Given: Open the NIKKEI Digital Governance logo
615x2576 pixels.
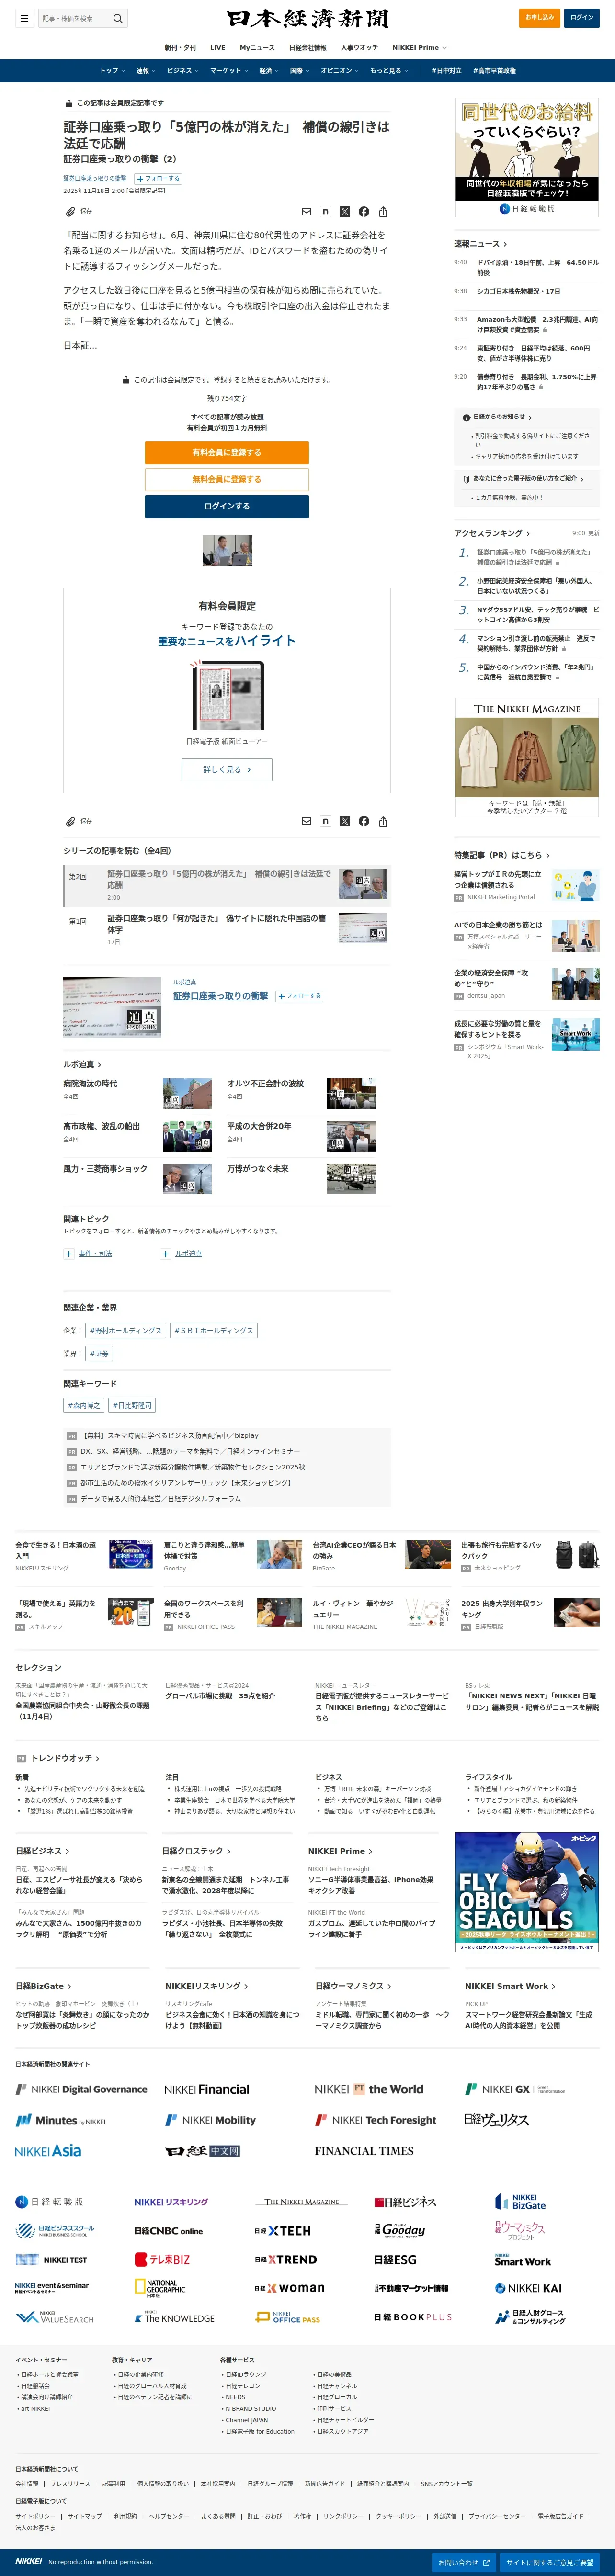Looking at the screenshot, I should (x=81, y=2089).
